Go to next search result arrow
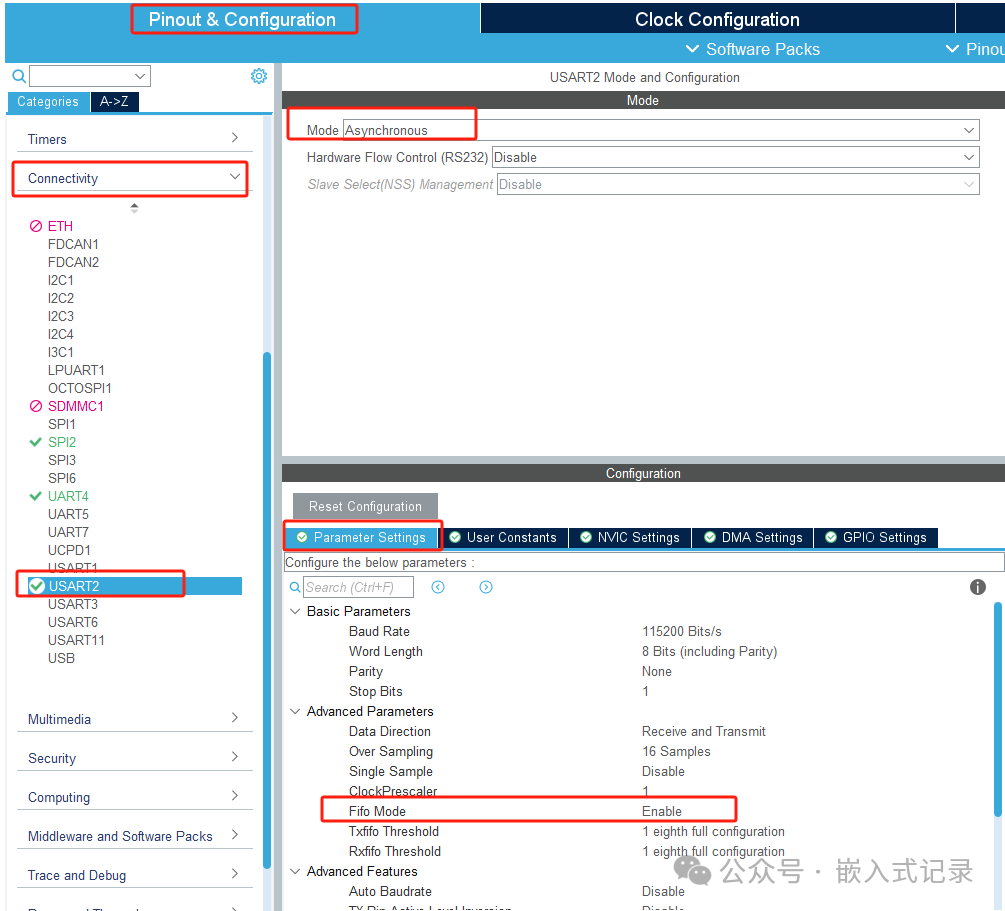Screen dimensions: 1005x911 click(486, 587)
